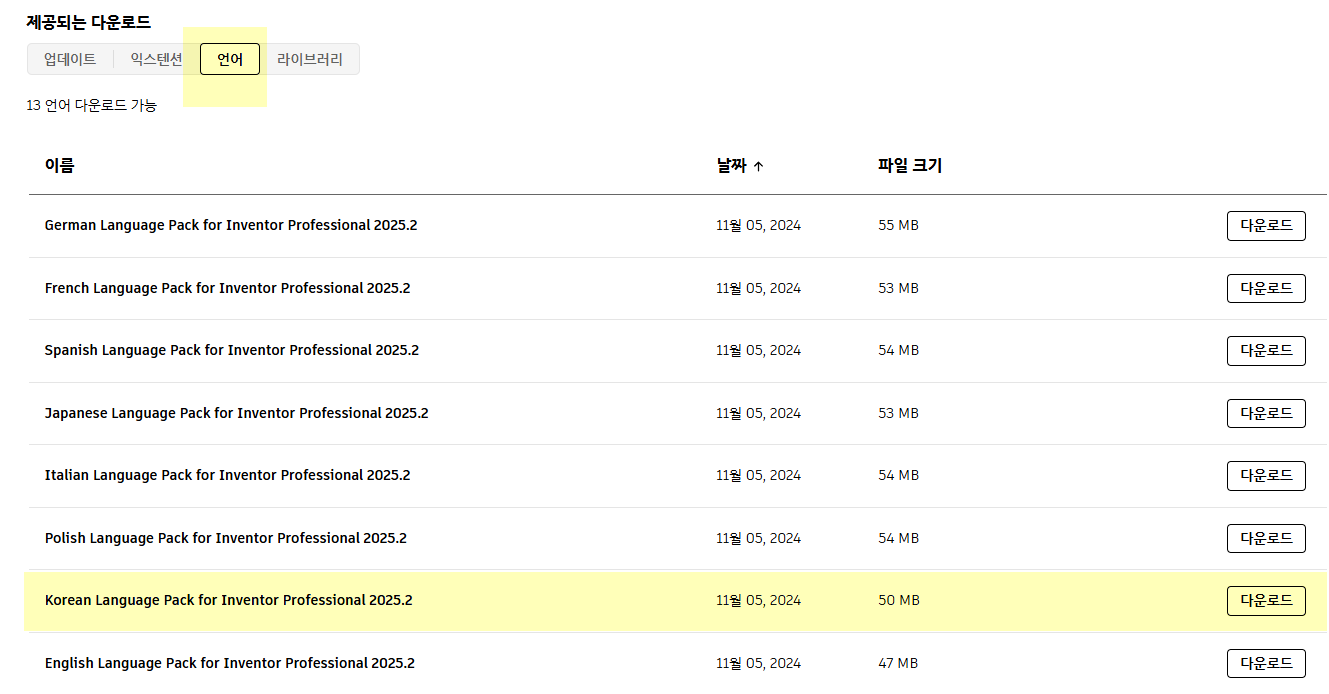Click the 파일 크기 column header
Viewport: 1329px width, 694px height.
[x=910, y=166]
